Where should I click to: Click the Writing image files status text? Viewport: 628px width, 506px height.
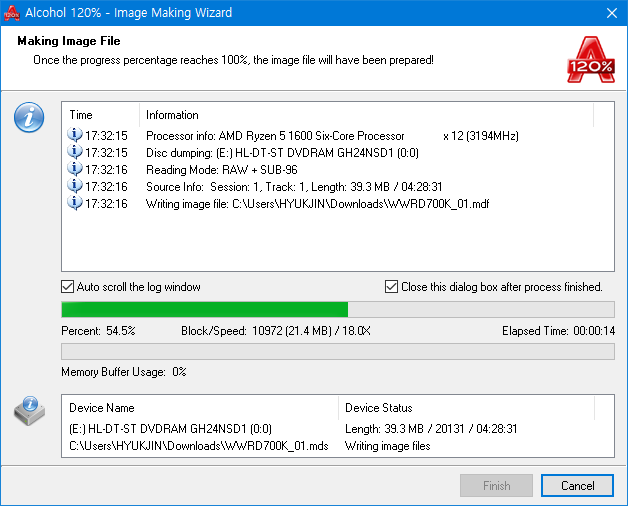point(388,446)
